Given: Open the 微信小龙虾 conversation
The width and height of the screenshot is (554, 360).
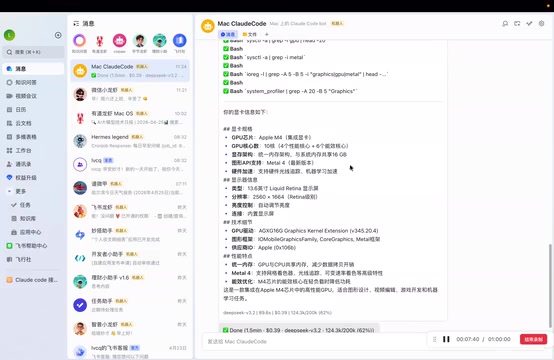Looking at the screenshot, I should click(x=130, y=94).
